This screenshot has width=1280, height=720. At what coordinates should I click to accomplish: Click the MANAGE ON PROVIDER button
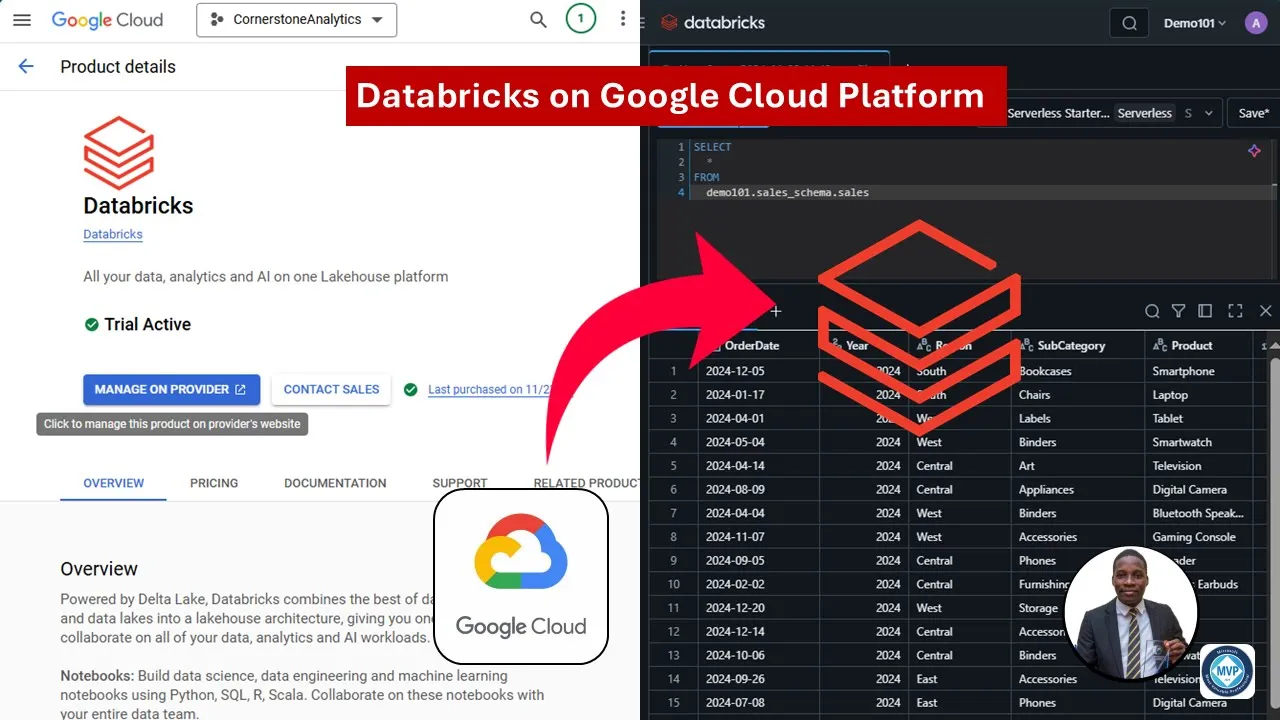click(171, 390)
